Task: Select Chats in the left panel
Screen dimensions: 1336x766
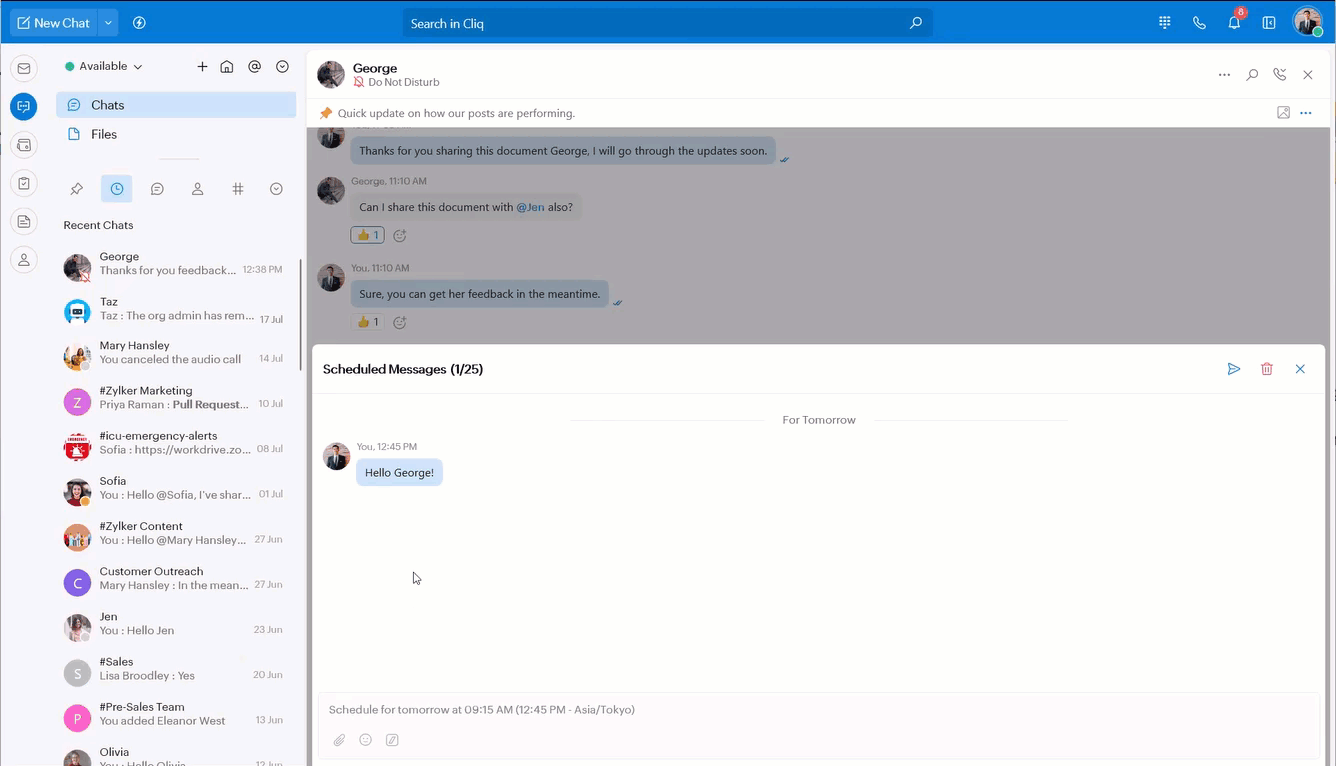Action: click(176, 105)
